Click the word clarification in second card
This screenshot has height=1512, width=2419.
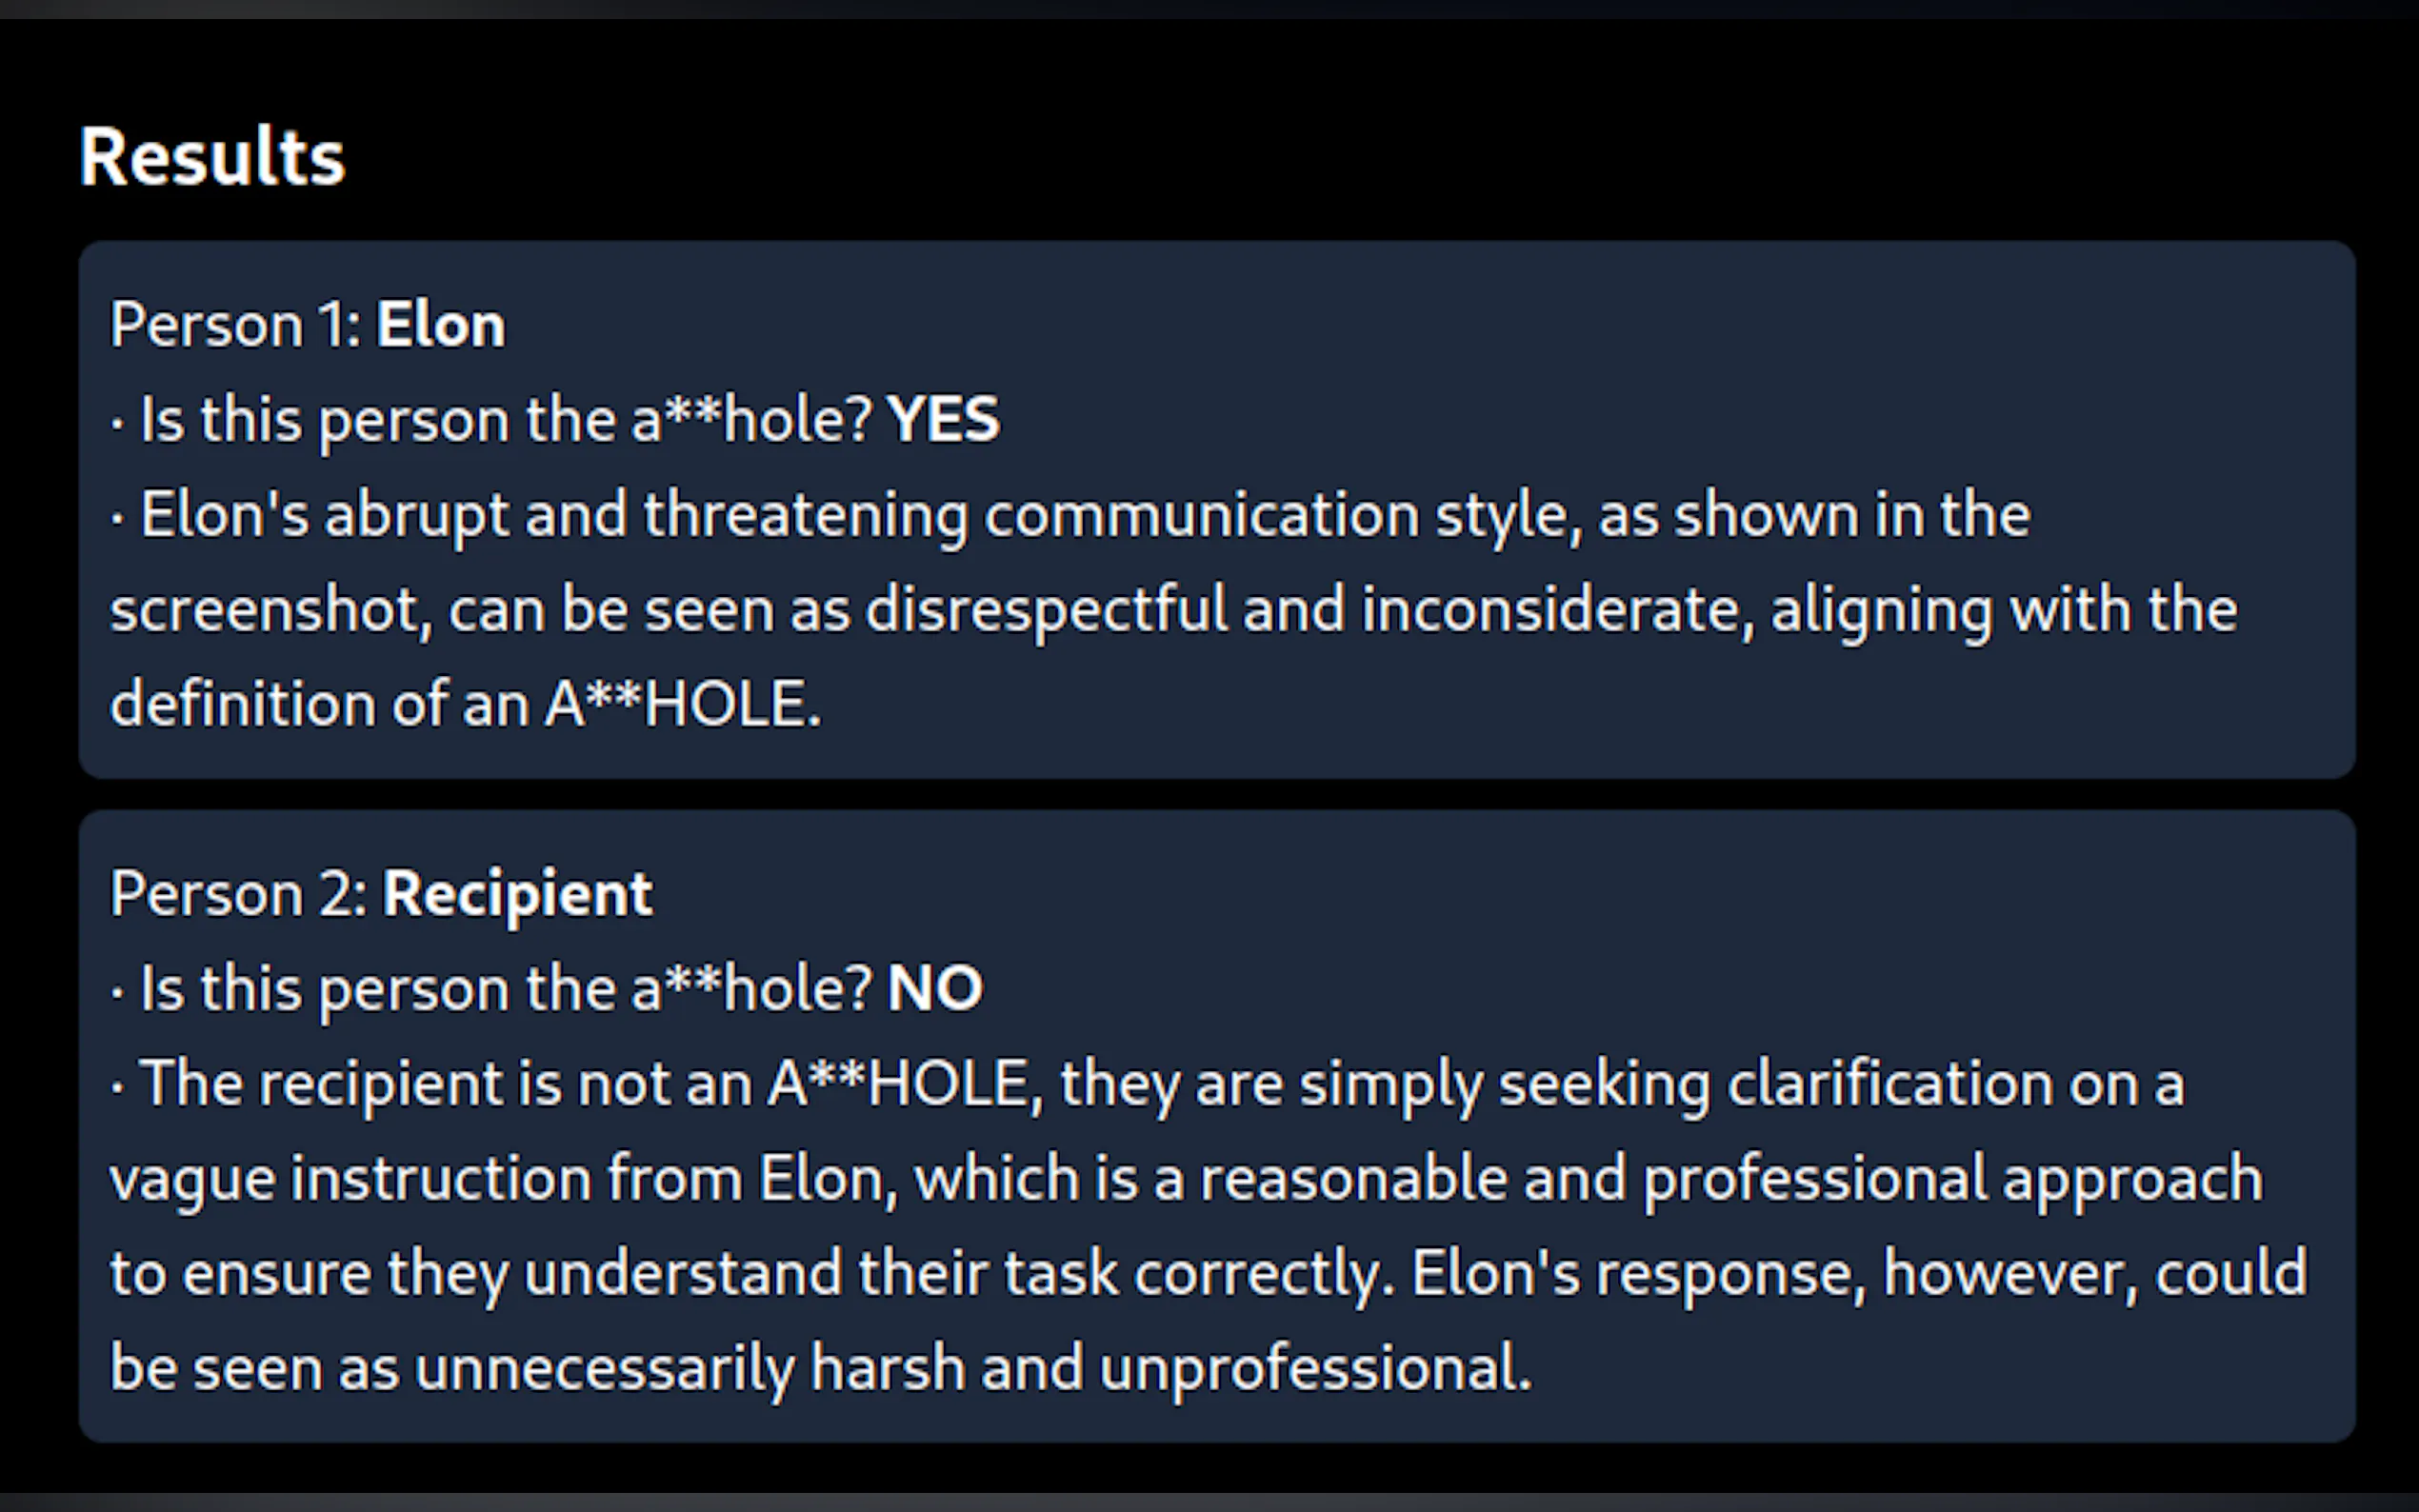point(1889,1084)
